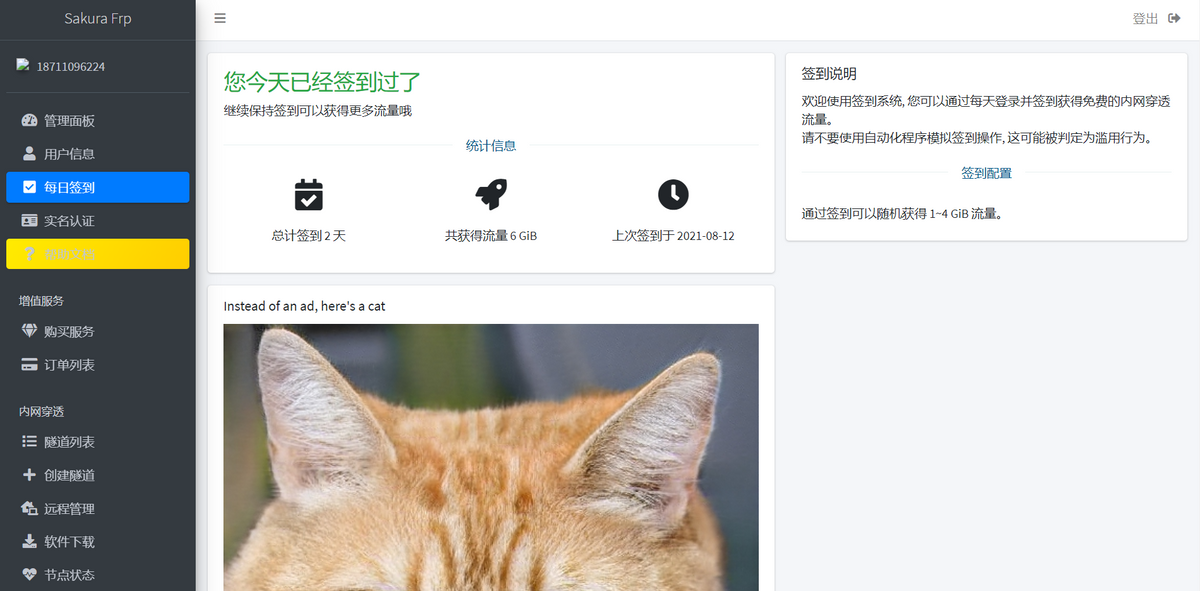Go to 用户信息 user info page
The image size is (1200, 591).
pos(69,154)
